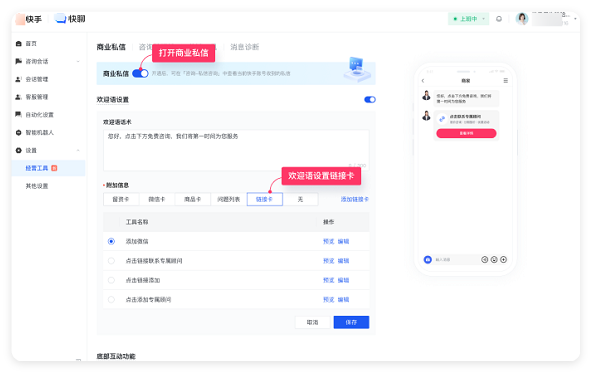Click the voice icon in preview input bar
This screenshot has width=591, height=372.
point(485,259)
